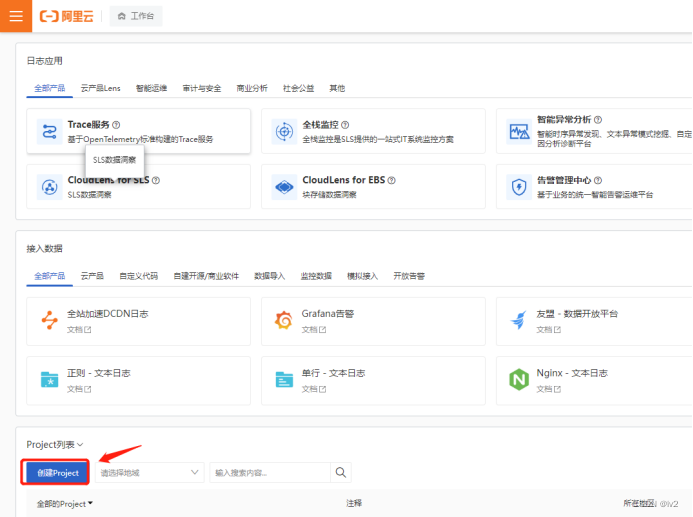693x517 pixels.
Task: Select 全部产品 tab in 日志应用
Action: (50, 88)
